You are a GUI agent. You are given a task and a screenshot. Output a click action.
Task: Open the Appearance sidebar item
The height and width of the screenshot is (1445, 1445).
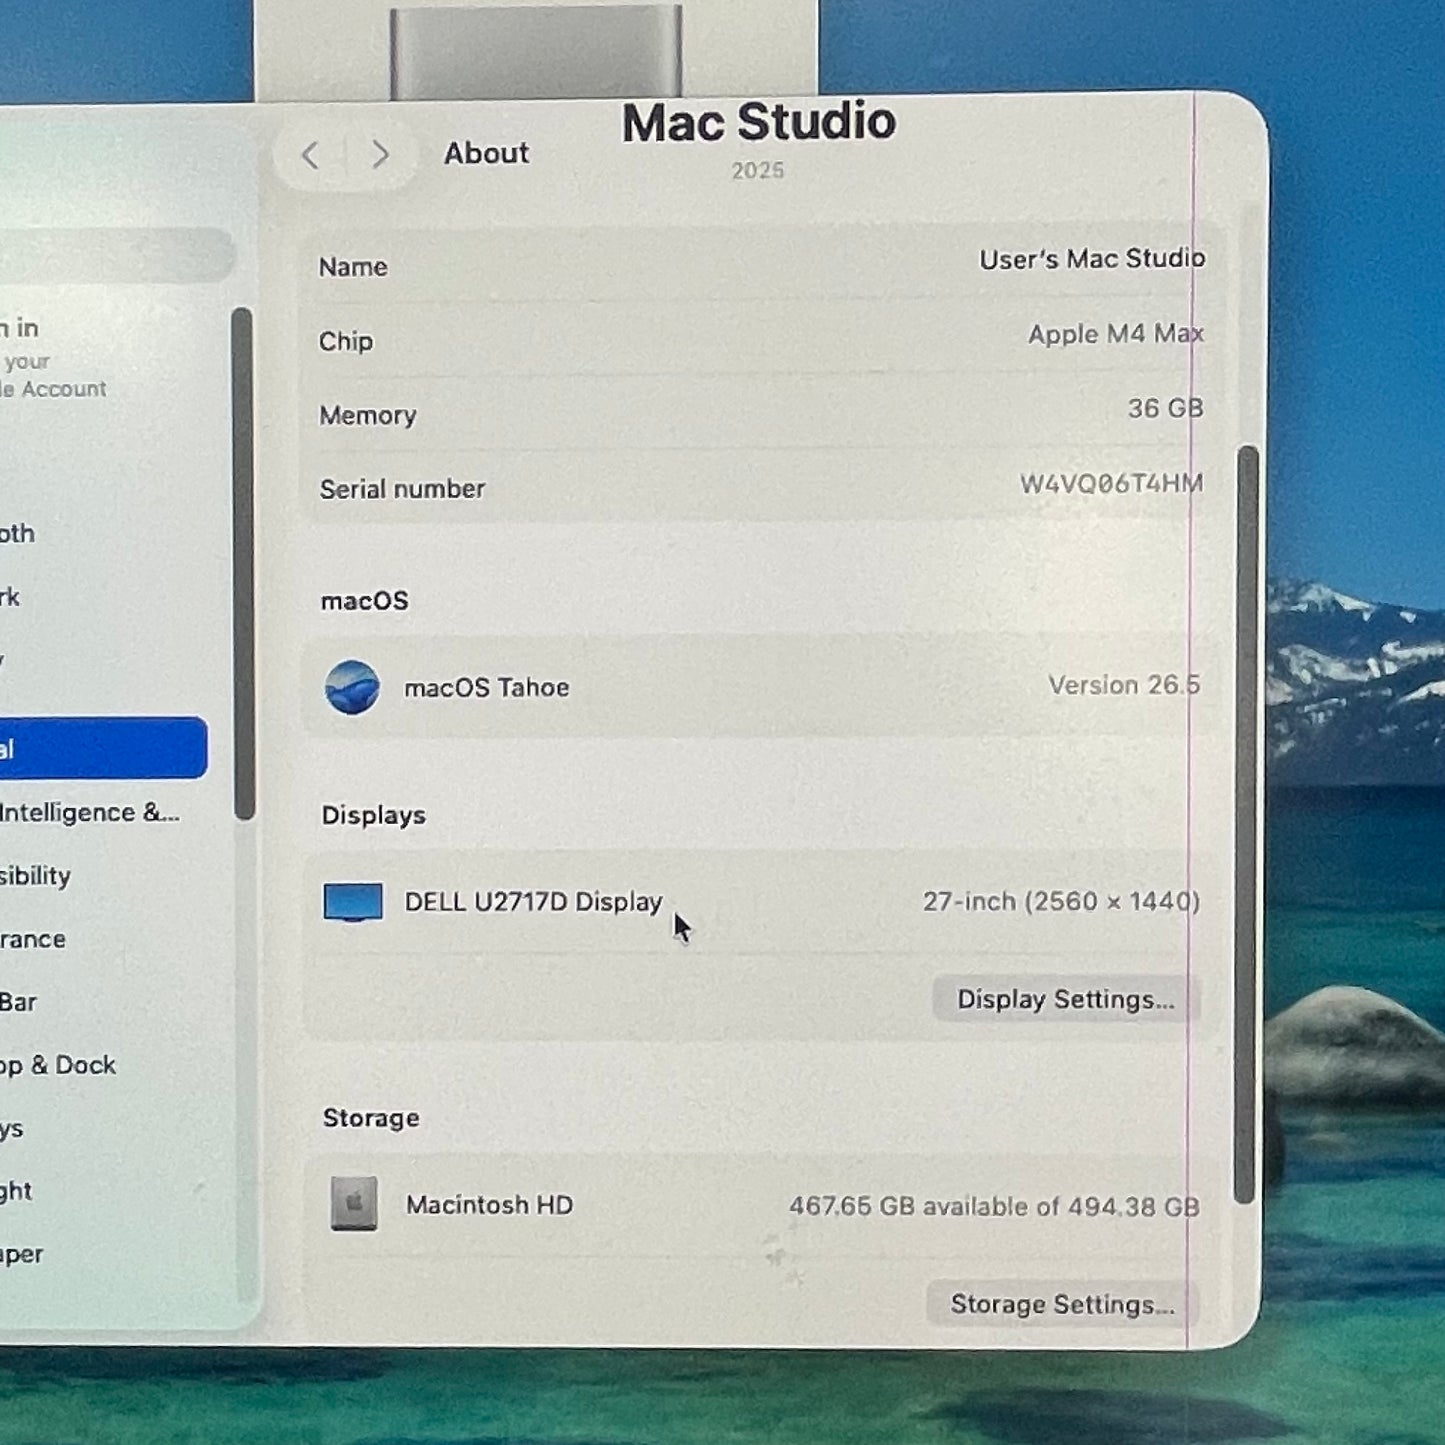tap(33, 939)
